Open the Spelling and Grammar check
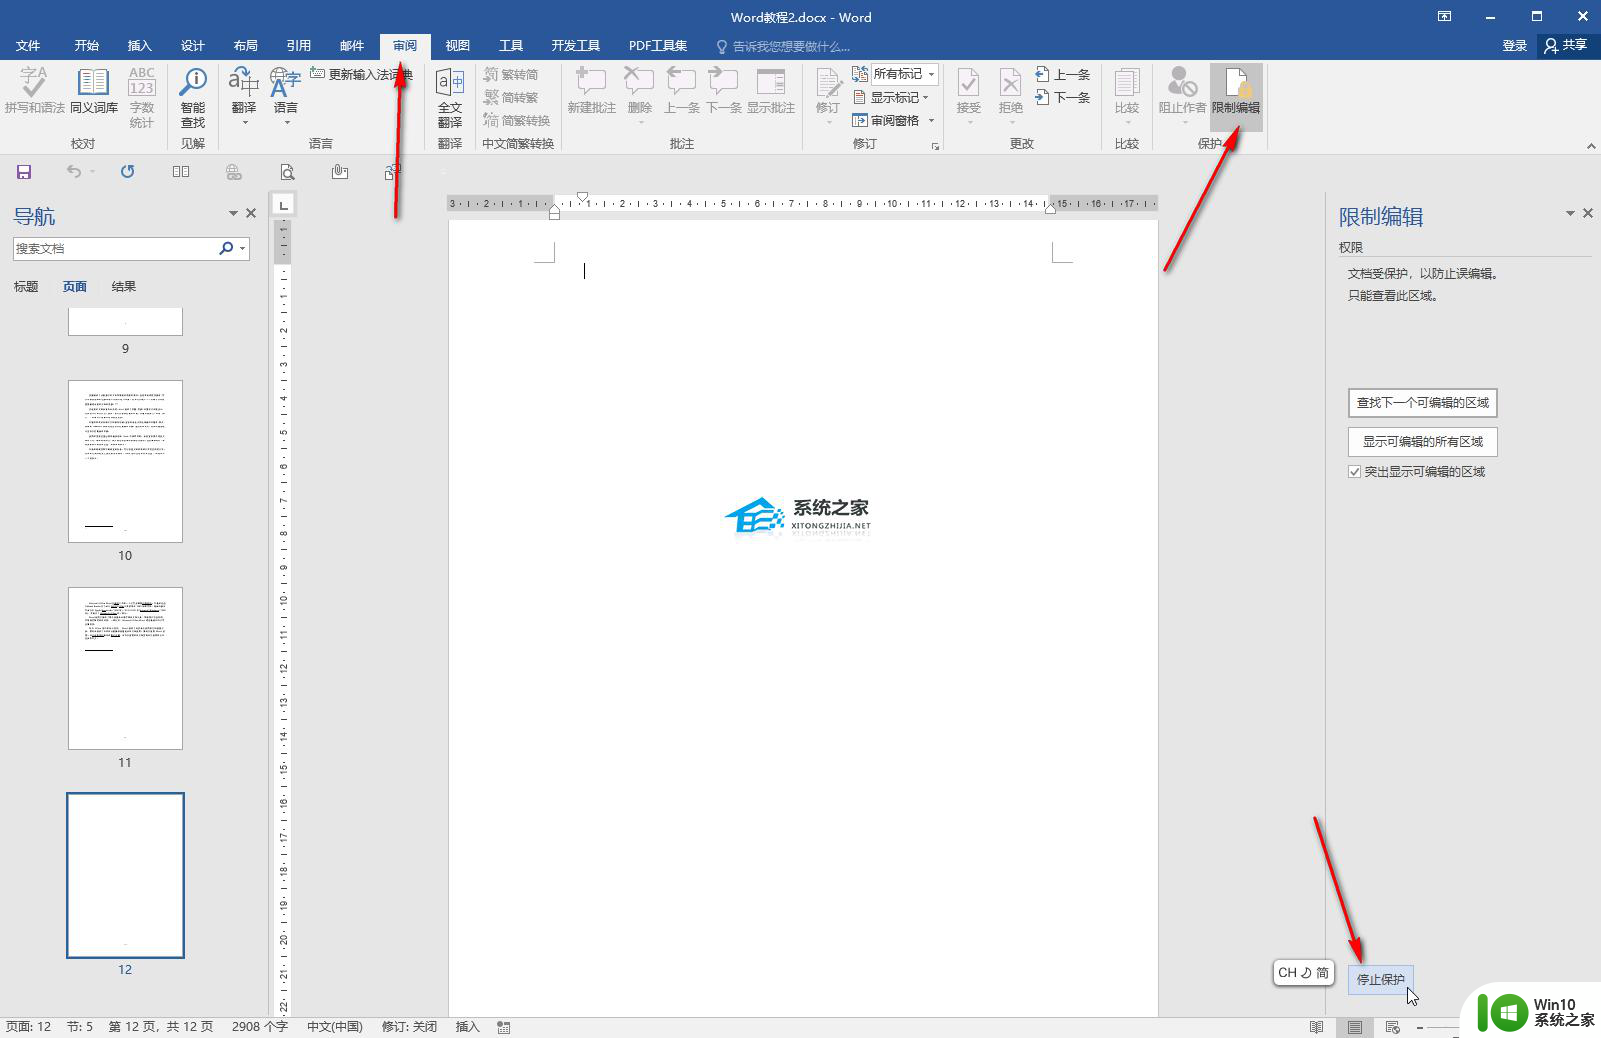This screenshot has height=1038, width=1601. (x=34, y=91)
